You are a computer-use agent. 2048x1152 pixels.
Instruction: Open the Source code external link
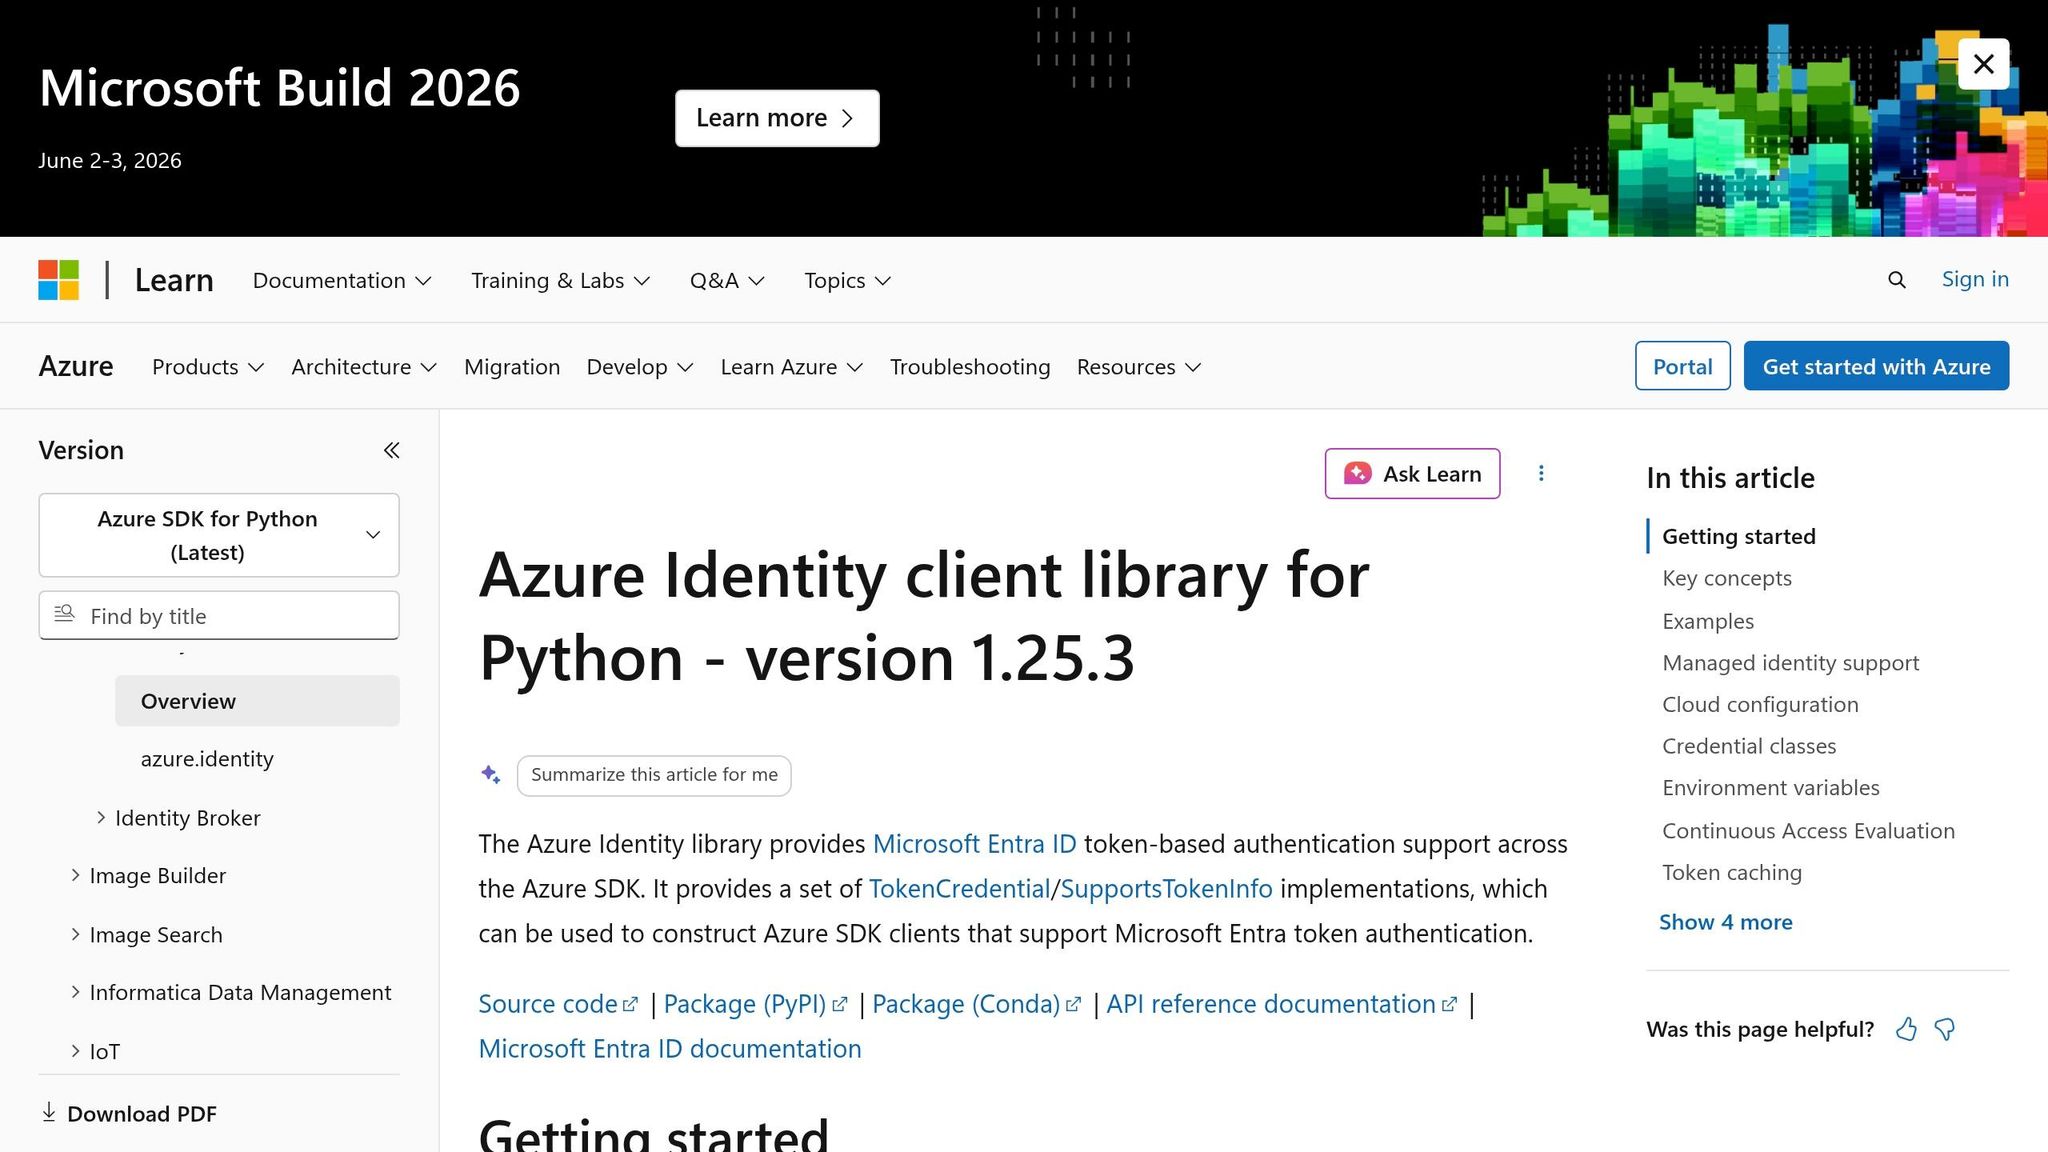(558, 1004)
